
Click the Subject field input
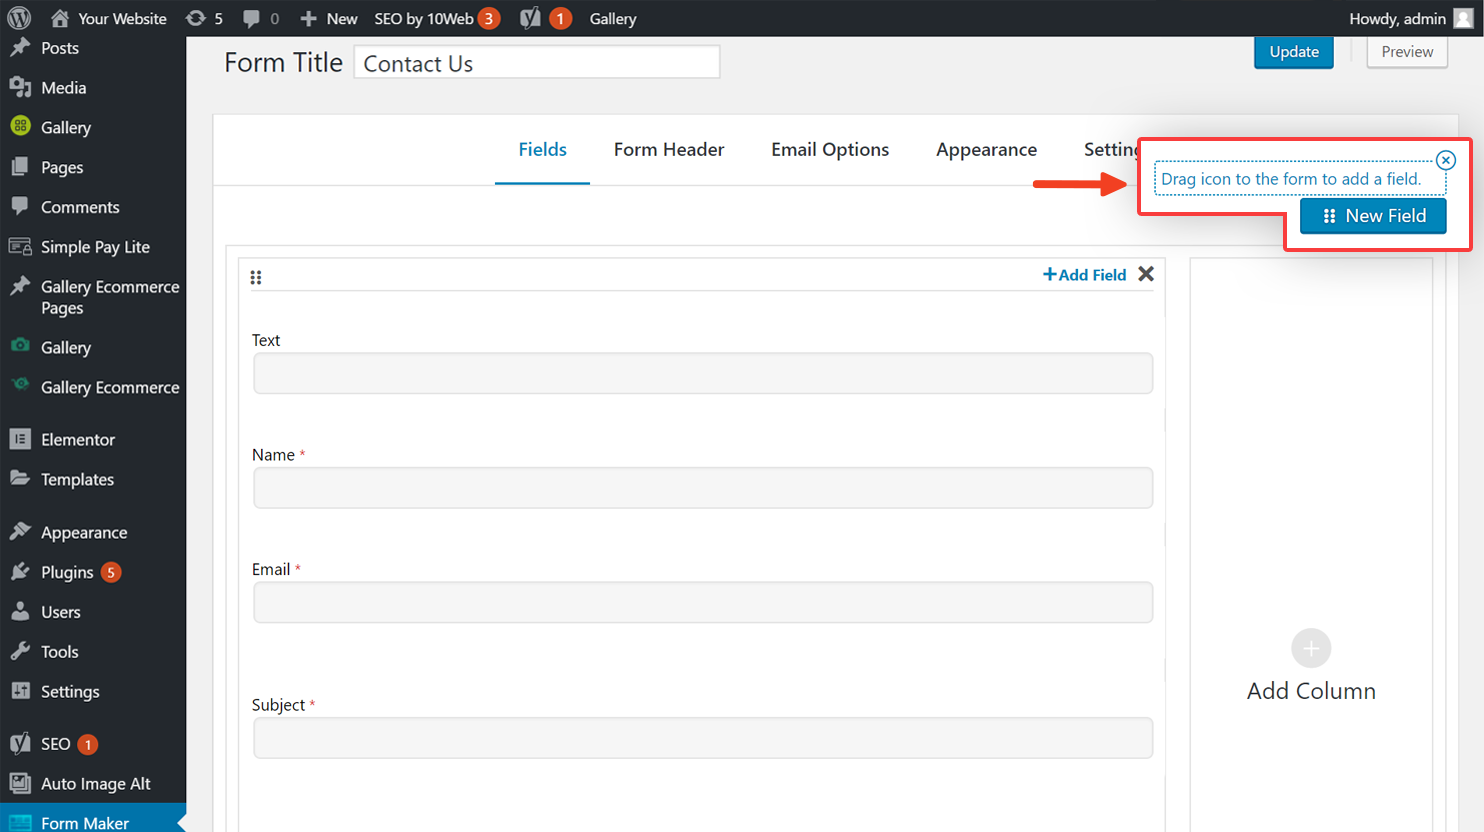[x=703, y=738]
